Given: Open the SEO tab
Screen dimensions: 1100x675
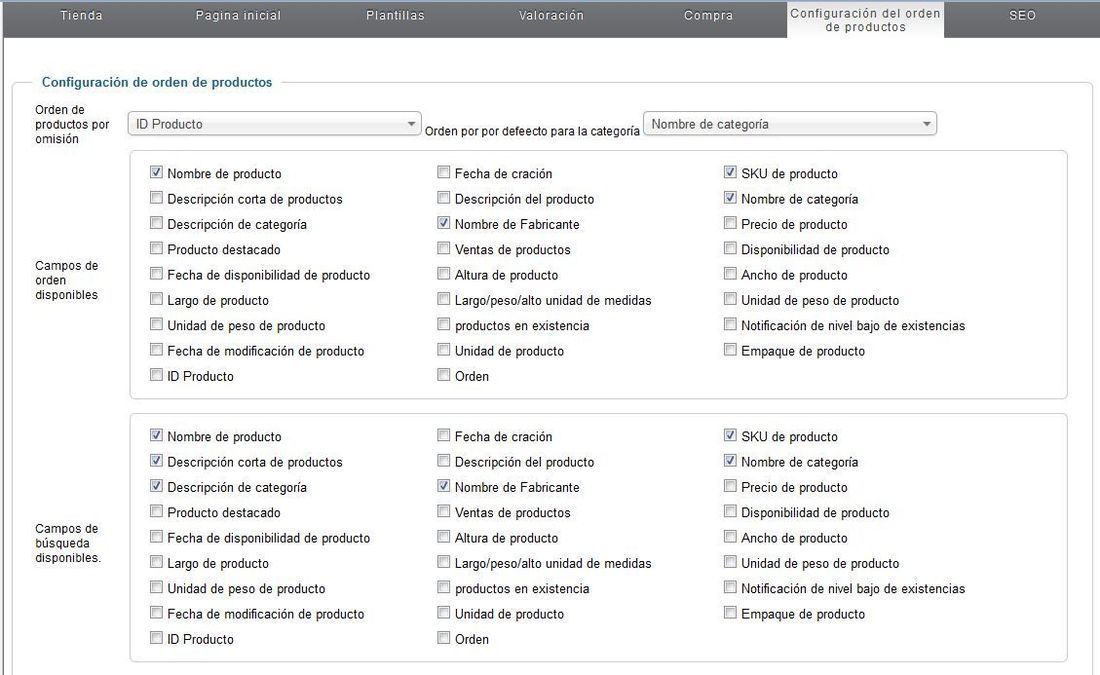Looking at the screenshot, I should tap(1022, 15).
